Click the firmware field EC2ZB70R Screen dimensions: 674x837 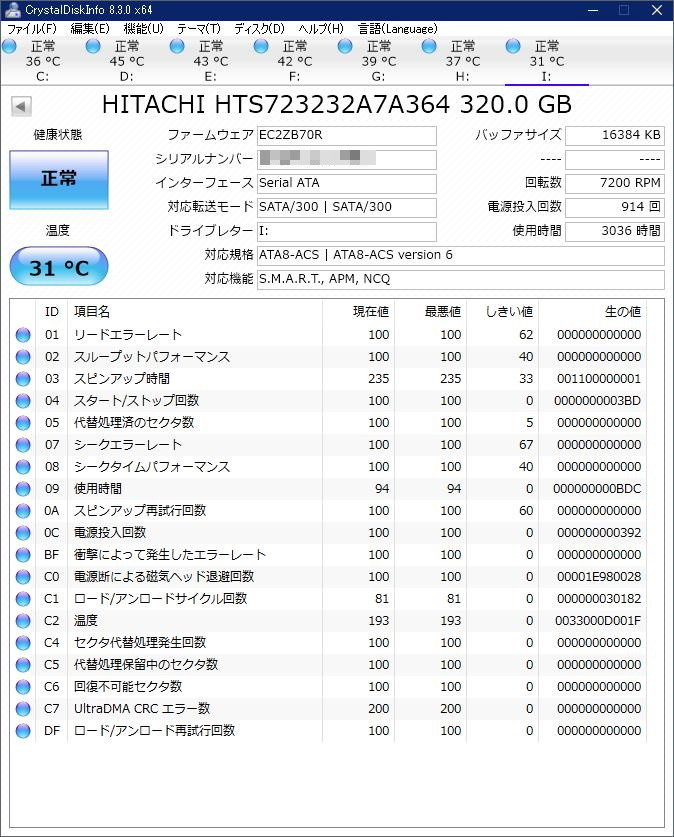coord(346,136)
